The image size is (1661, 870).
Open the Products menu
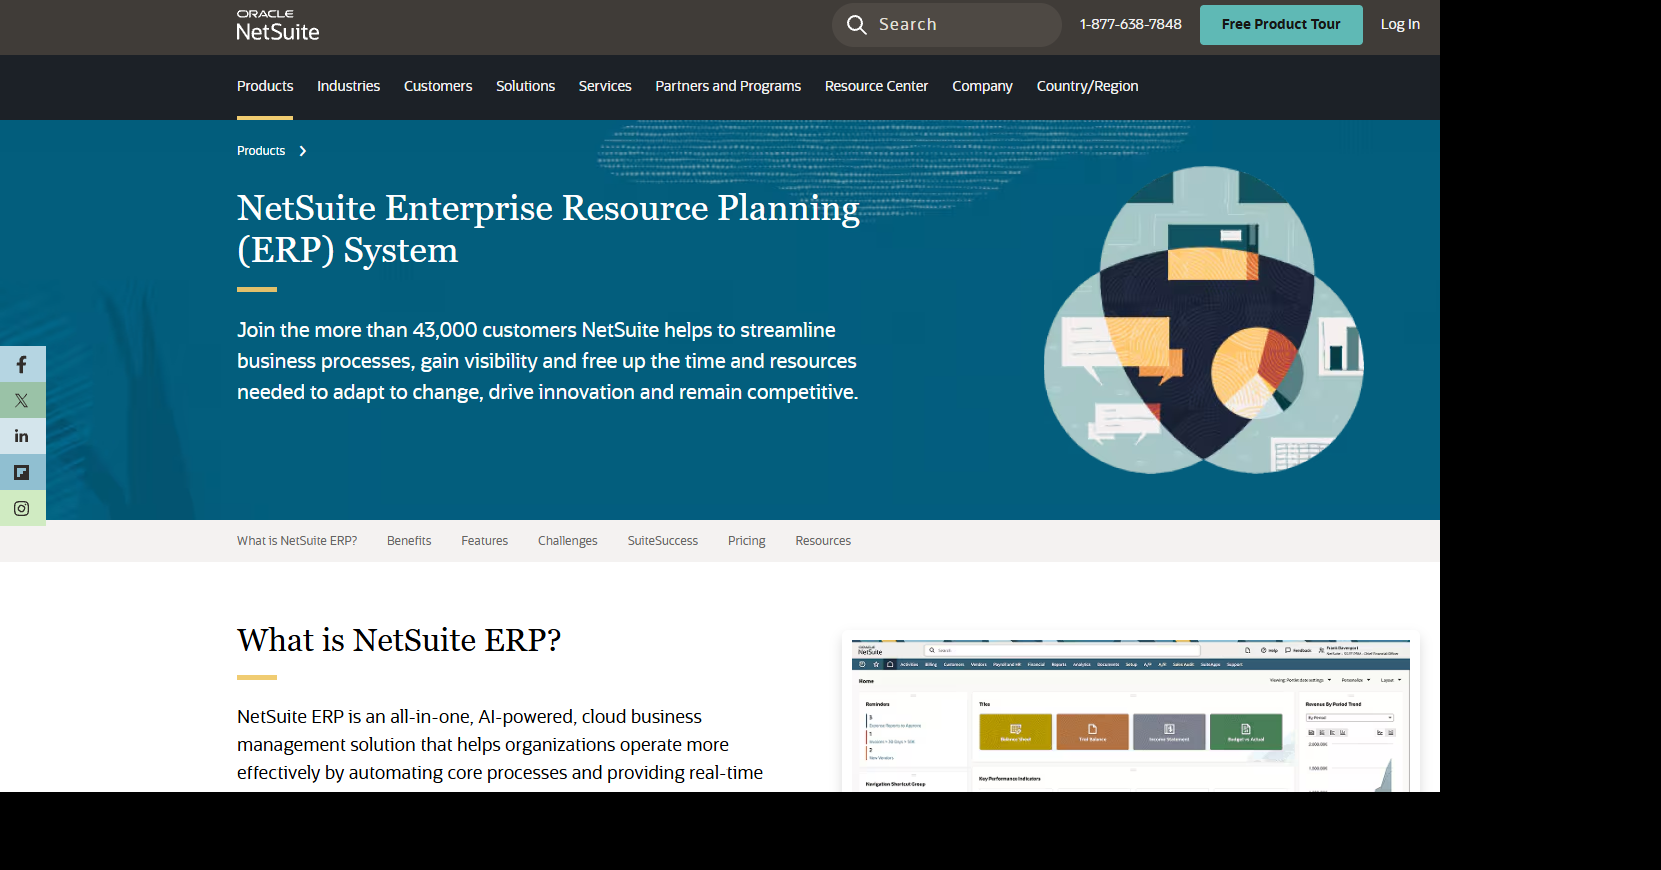[x=265, y=86]
